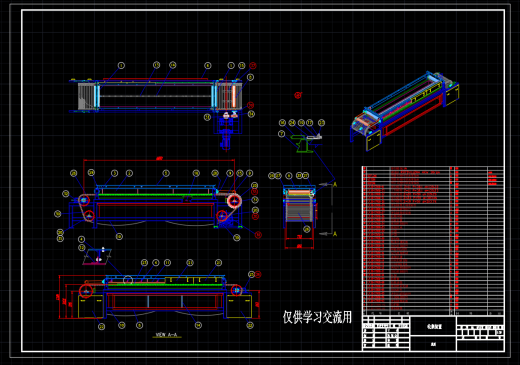The image size is (520, 365).
Task: Select the isometric 3D conveyor model view
Action: 405,111
